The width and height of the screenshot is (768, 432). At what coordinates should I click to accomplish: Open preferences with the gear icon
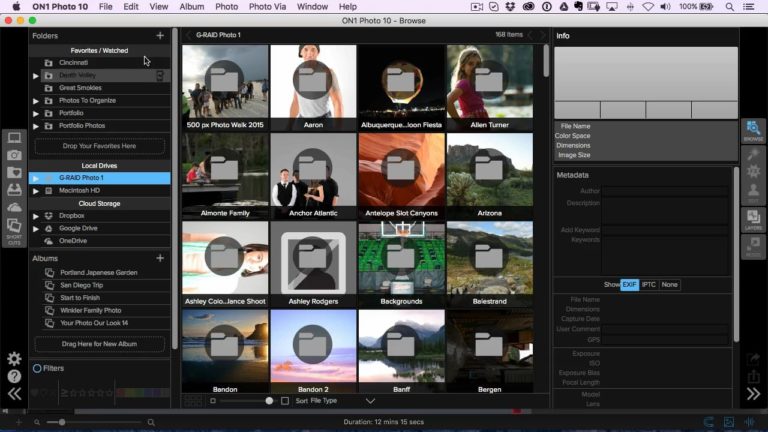pyautogui.click(x=14, y=359)
